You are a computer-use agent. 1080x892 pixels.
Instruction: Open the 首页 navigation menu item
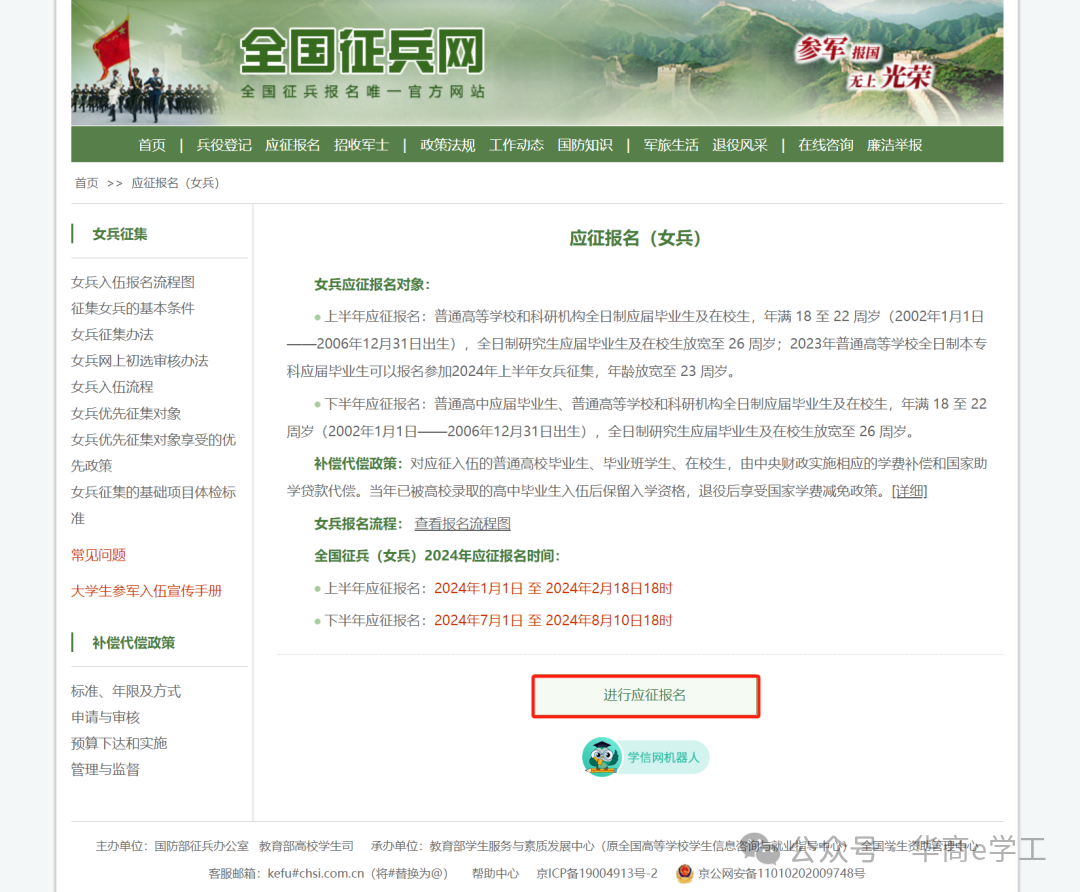tap(152, 145)
